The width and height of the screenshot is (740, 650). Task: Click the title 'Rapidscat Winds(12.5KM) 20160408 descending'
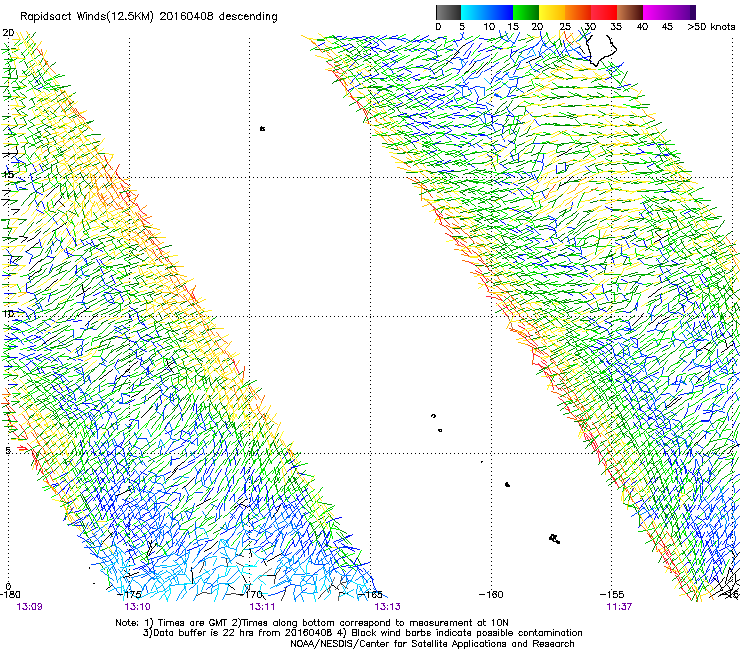[149, 17]
